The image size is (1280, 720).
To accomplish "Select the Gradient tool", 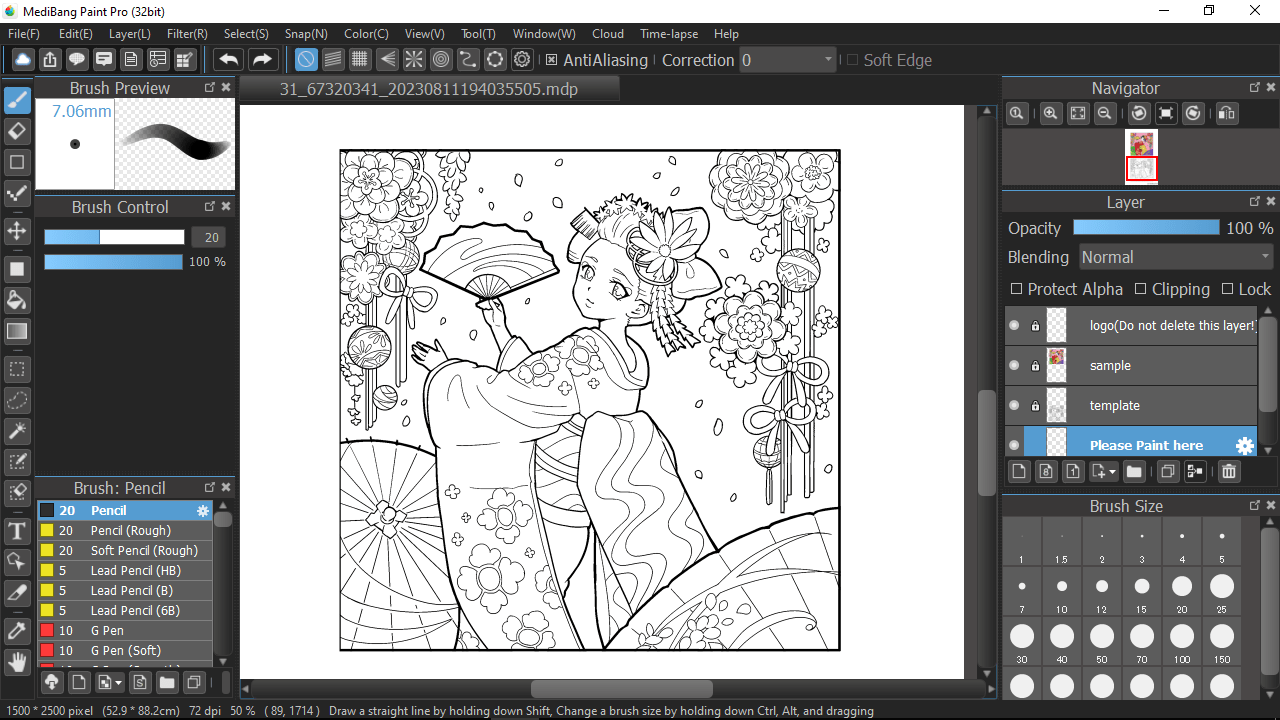I will coord(17,331).
